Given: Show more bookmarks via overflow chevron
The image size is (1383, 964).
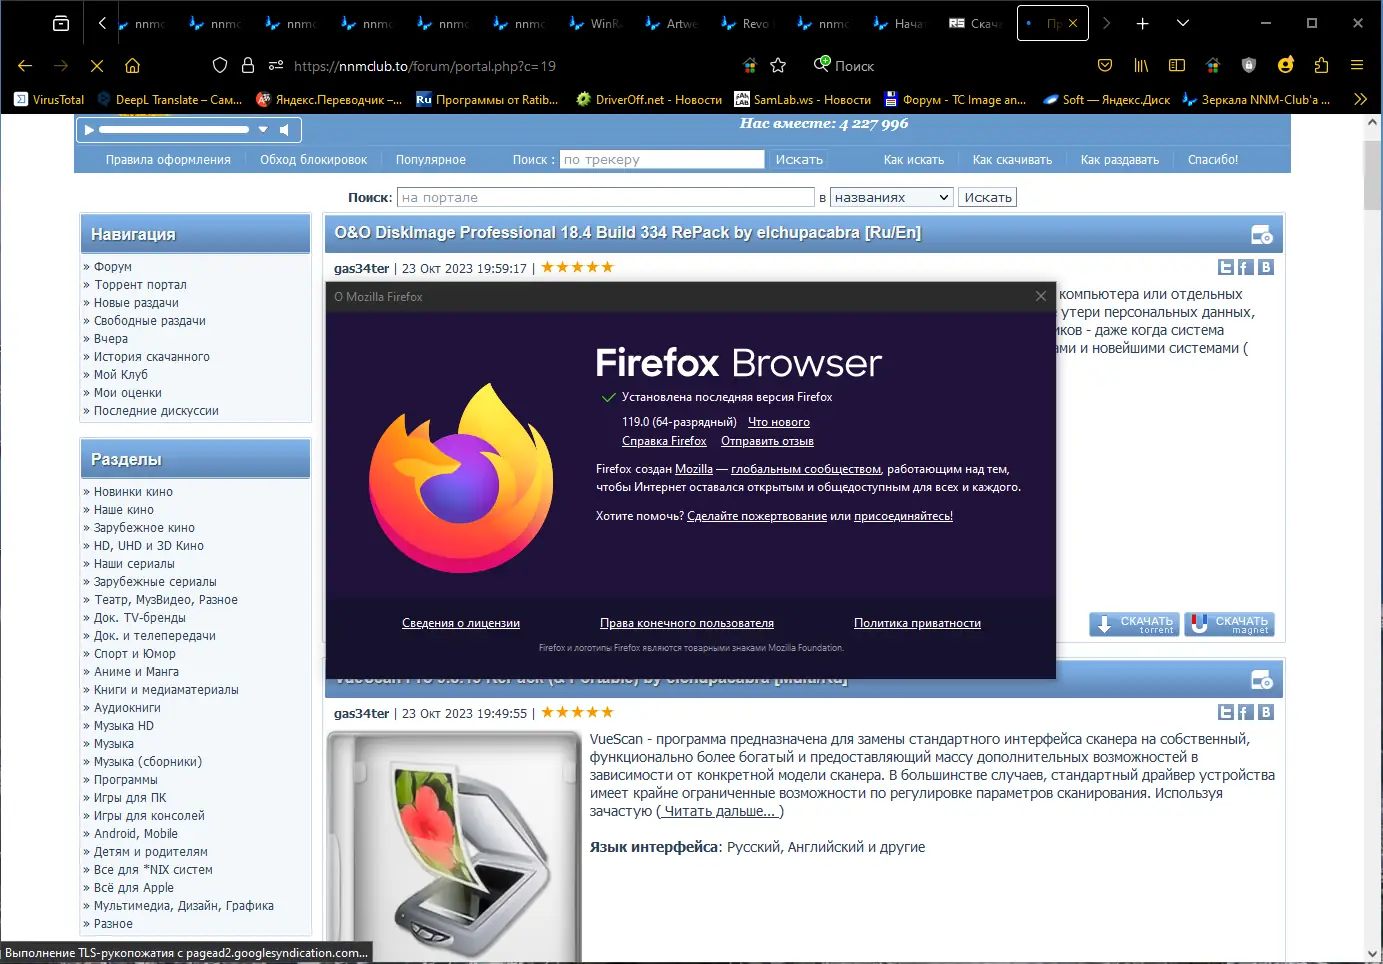Looking at the screenshot, I should click(x=1360, y=99).
